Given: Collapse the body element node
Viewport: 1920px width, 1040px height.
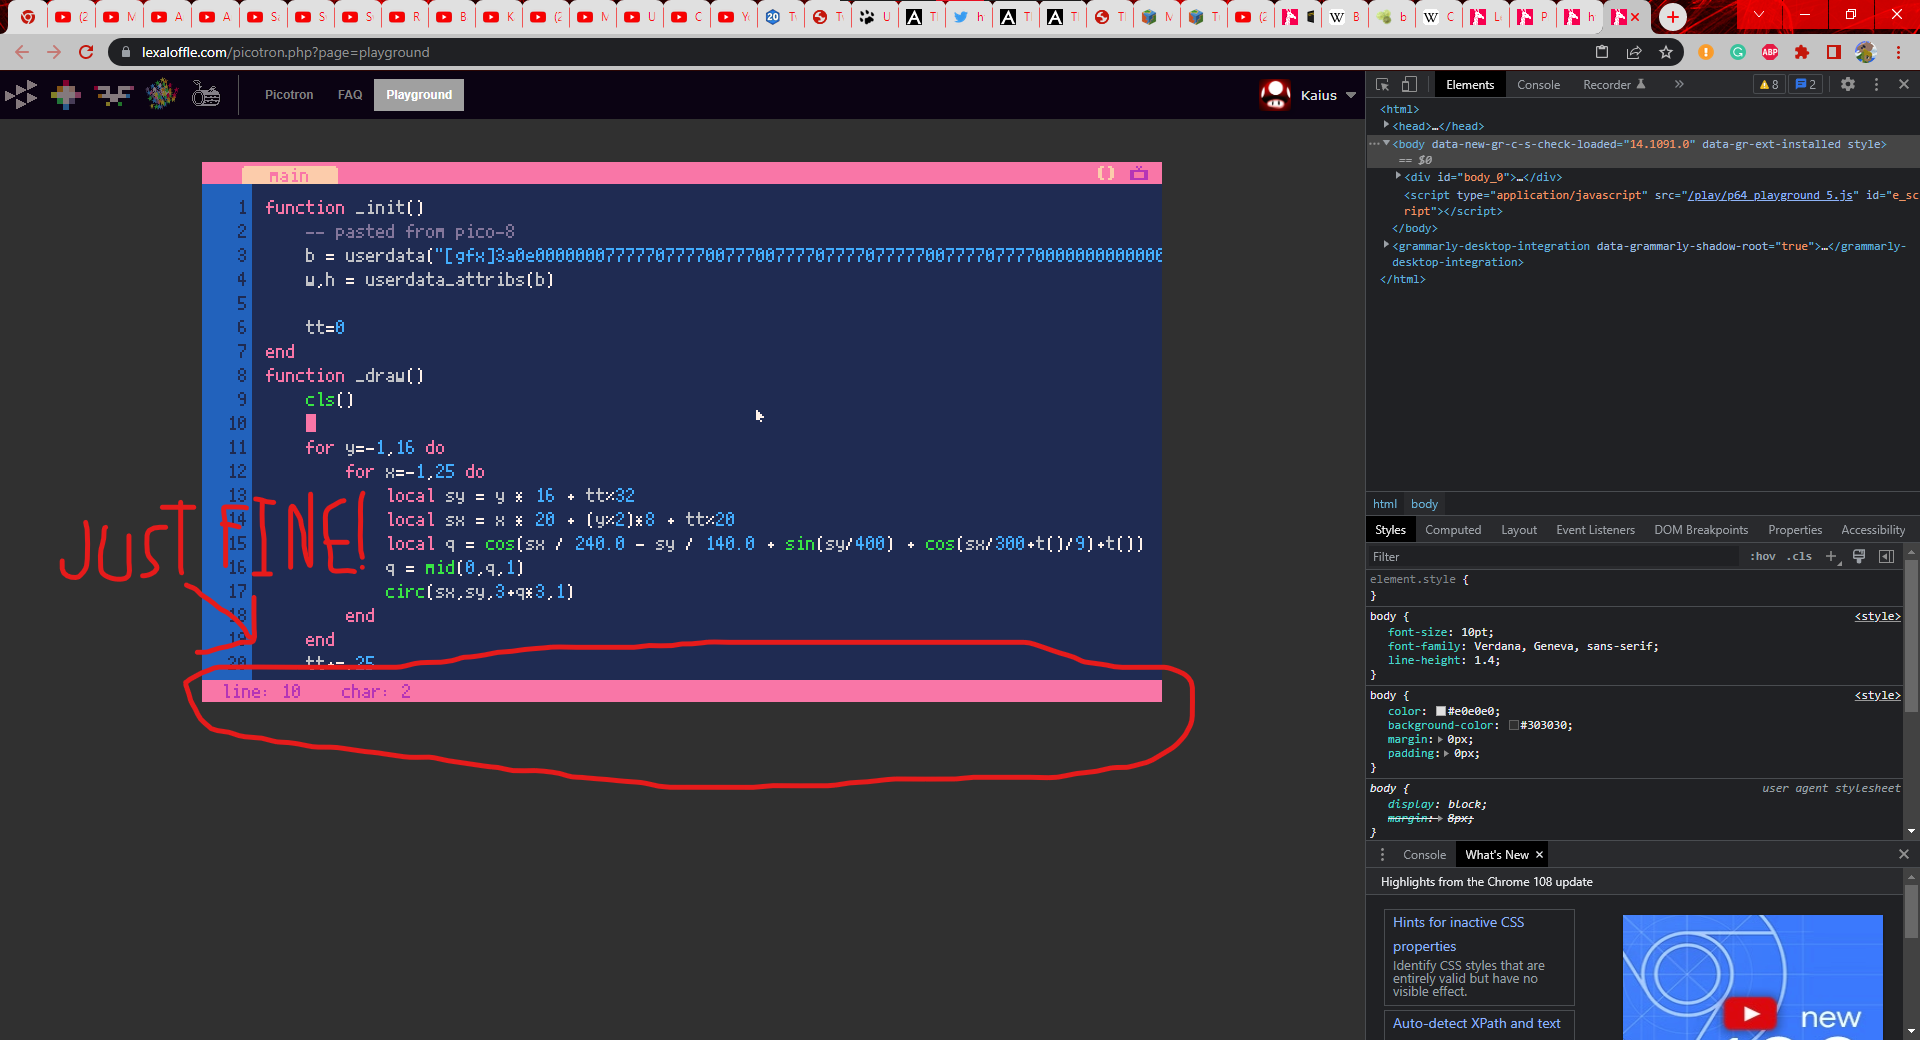Looking at the screenshot, I should 1386,143.
